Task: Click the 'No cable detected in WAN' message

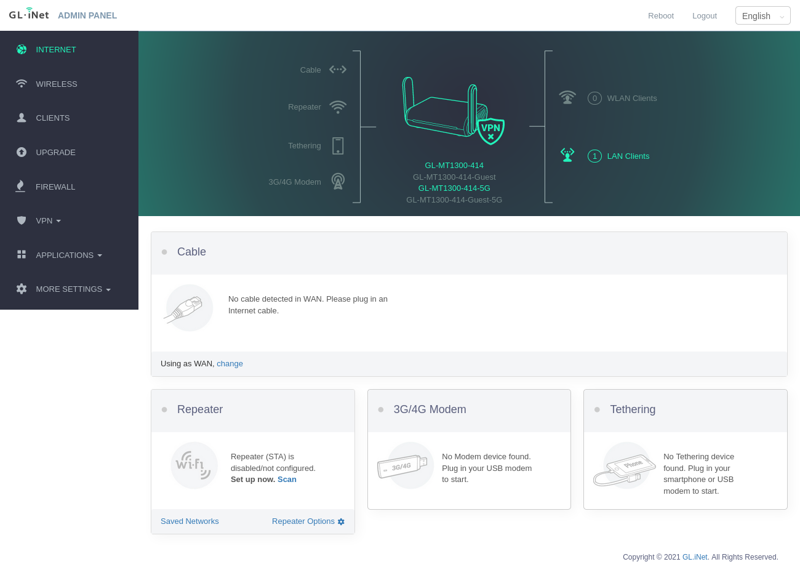Action: click(308, 305)
